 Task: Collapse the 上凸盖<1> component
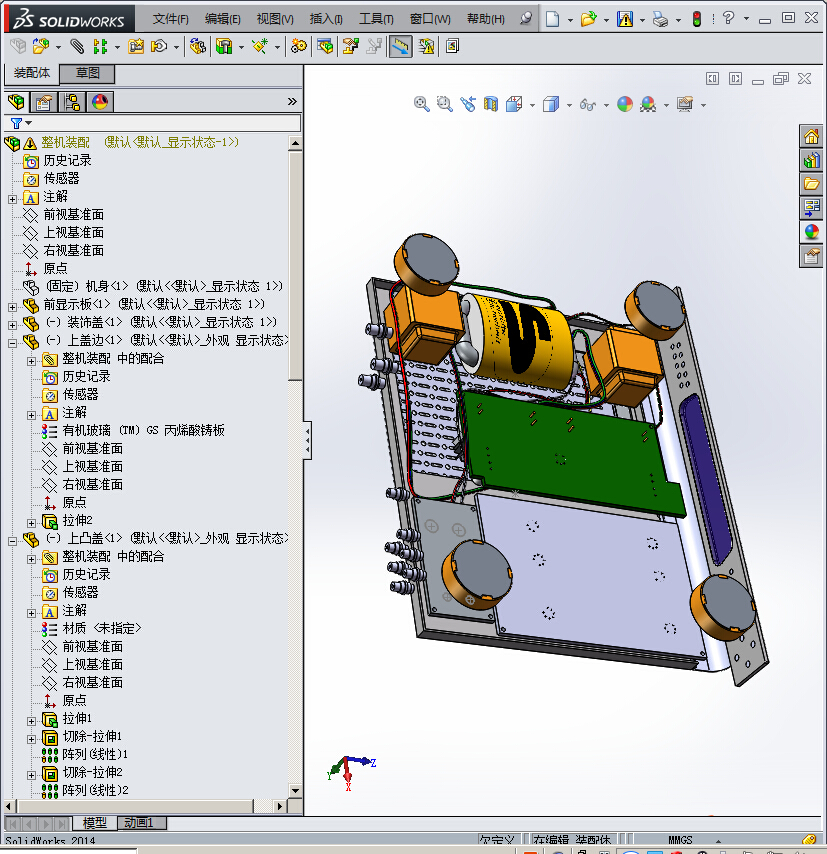[x=13, y=541]
